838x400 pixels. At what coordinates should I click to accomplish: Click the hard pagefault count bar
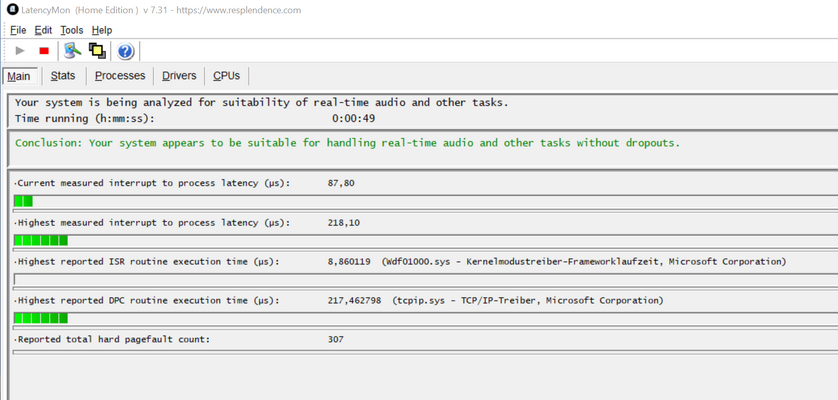[x=425, y=352]
